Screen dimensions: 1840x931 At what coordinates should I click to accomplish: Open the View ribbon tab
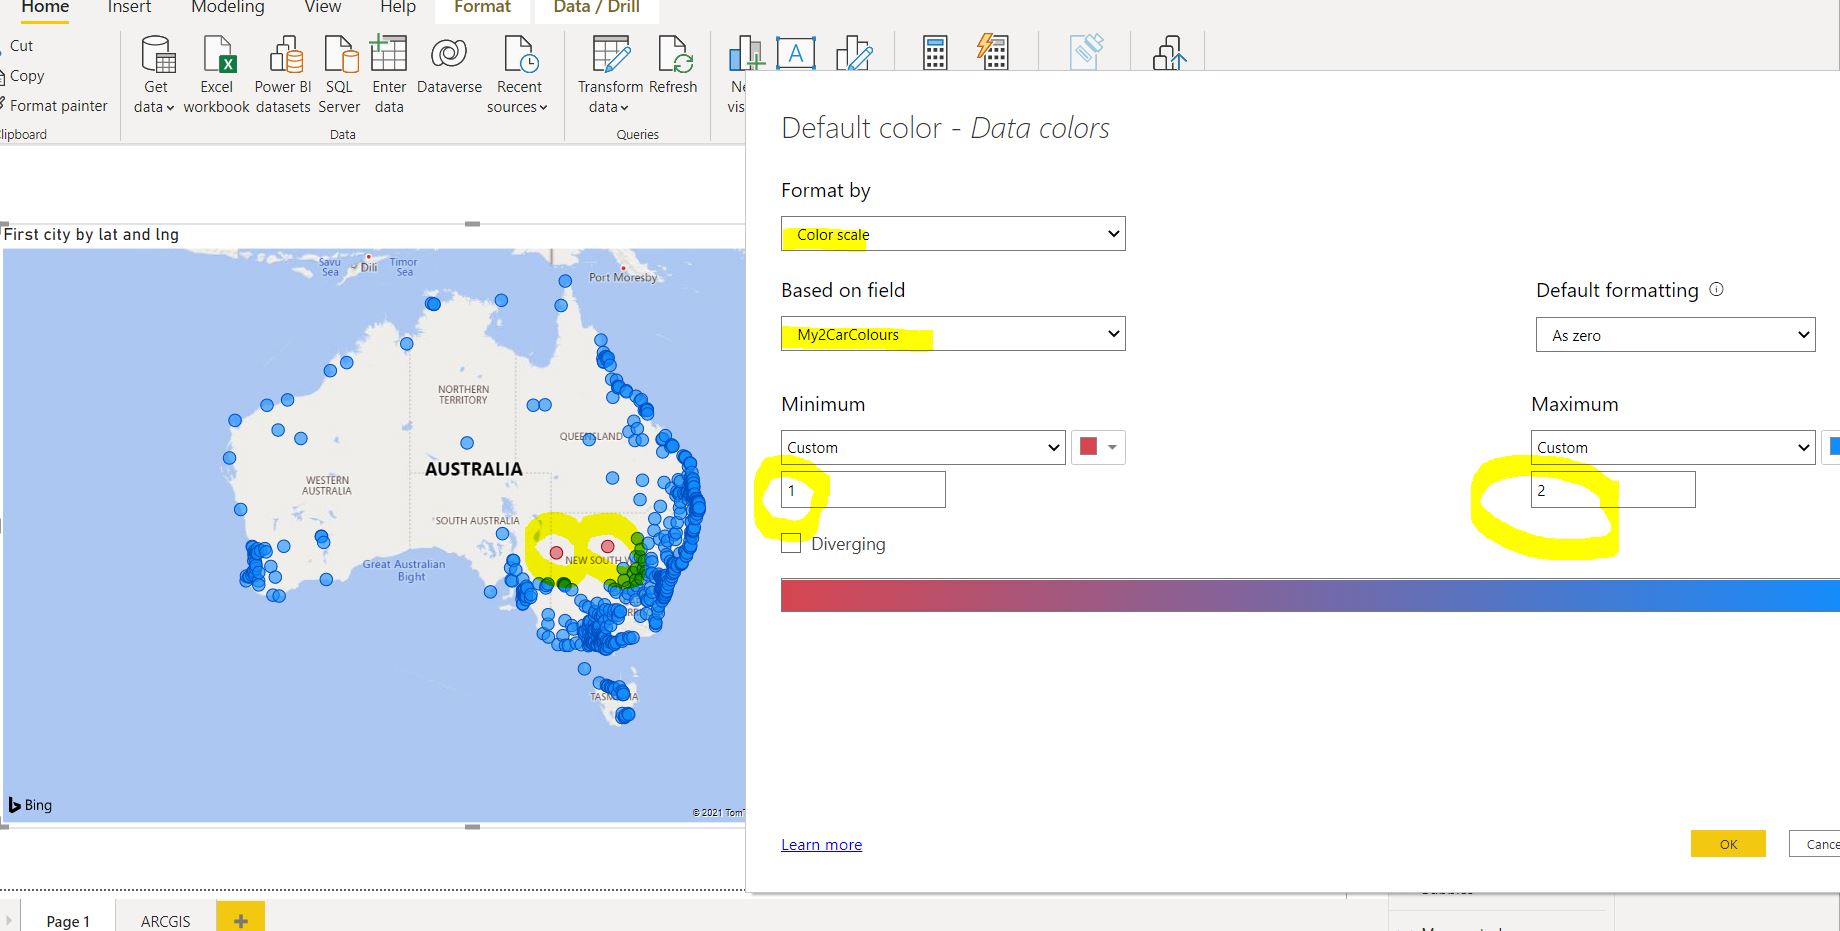322,8
